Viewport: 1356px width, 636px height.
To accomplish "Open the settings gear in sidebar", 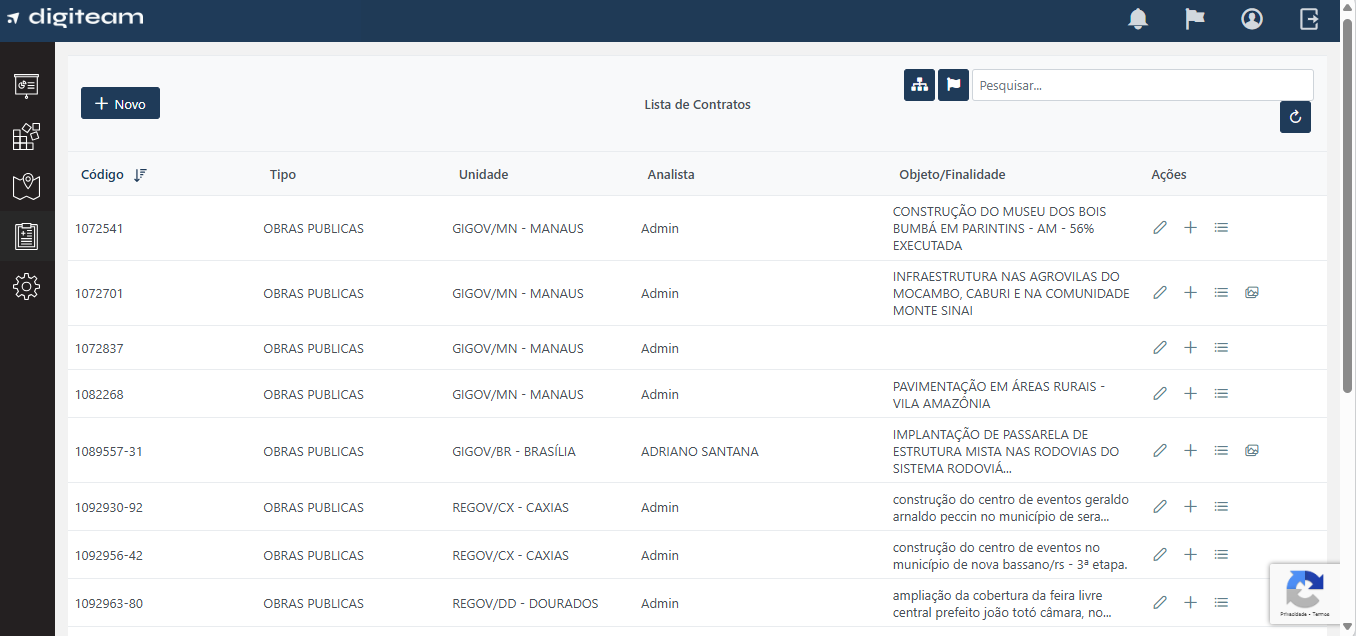I will [27, 287].
